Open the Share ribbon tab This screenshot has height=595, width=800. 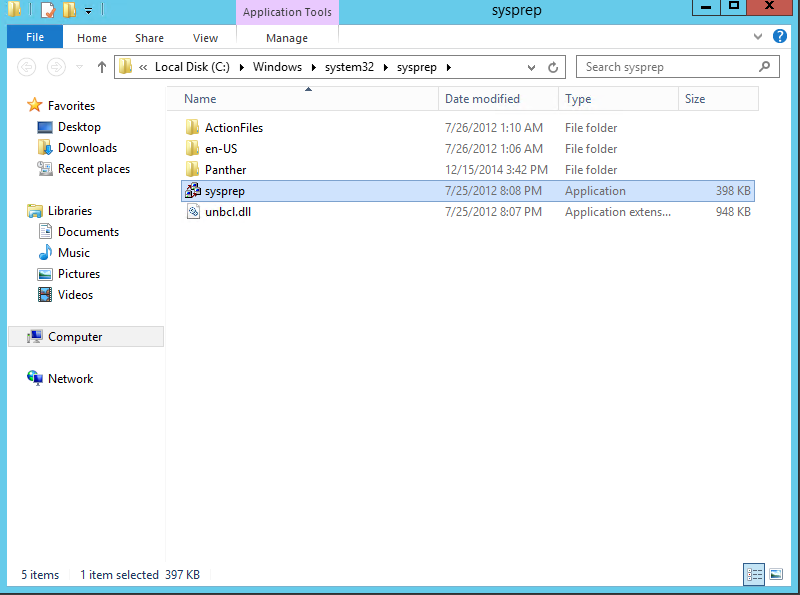(149, 38)
